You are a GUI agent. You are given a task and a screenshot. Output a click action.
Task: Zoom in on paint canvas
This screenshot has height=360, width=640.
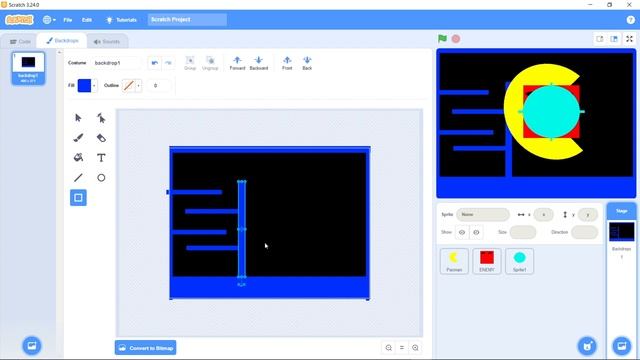click(x=415, y=348)
